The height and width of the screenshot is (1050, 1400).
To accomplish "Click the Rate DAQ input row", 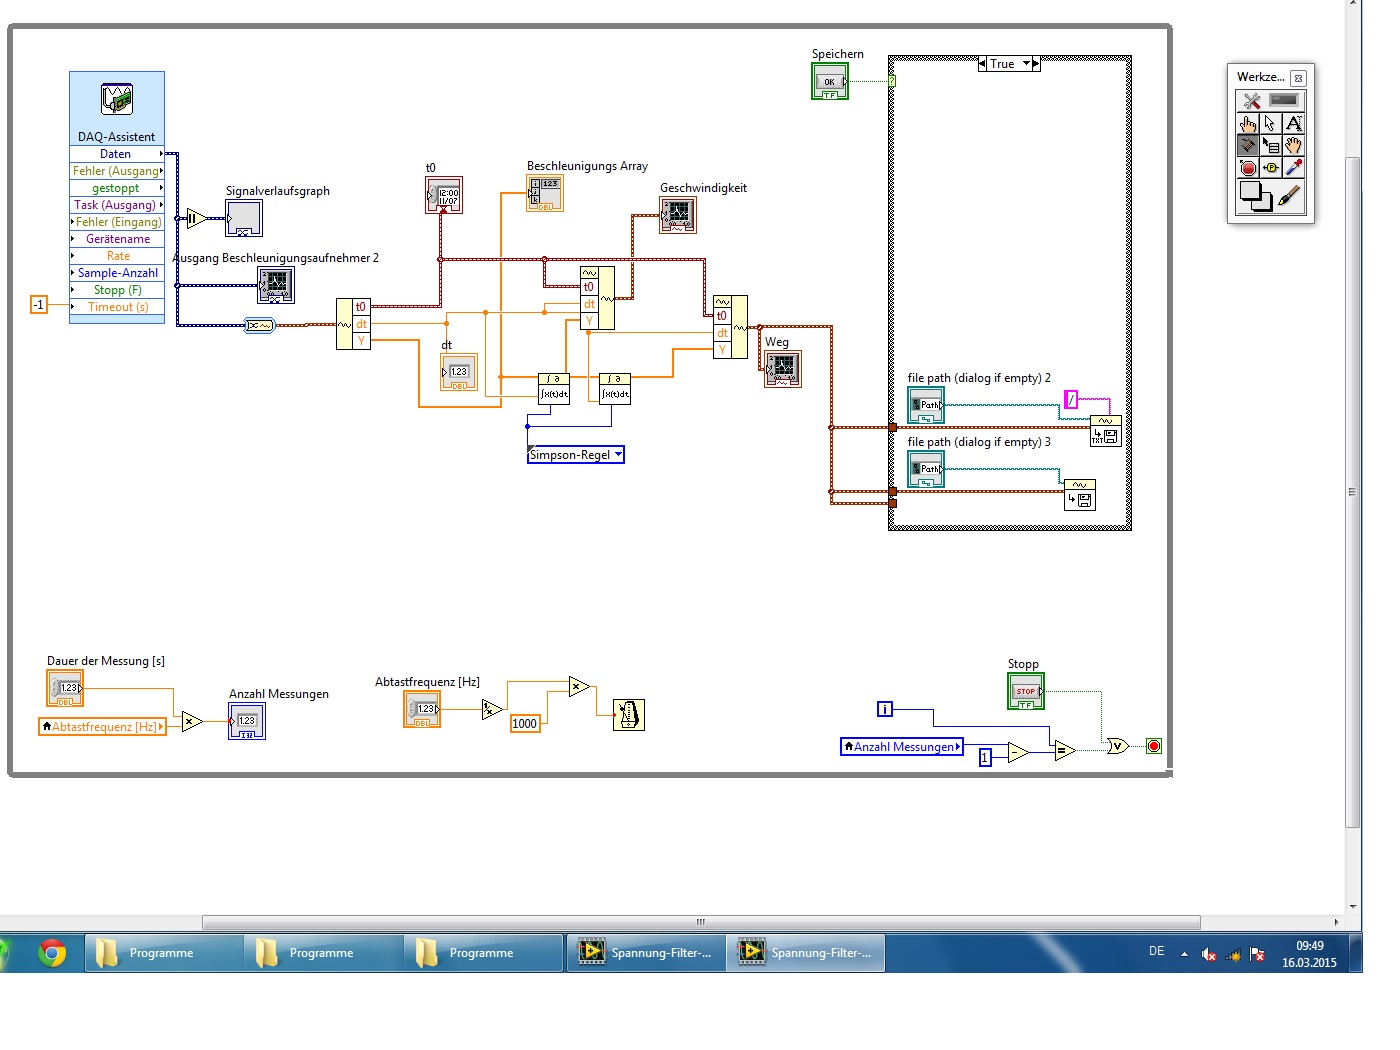I will 116,256.
